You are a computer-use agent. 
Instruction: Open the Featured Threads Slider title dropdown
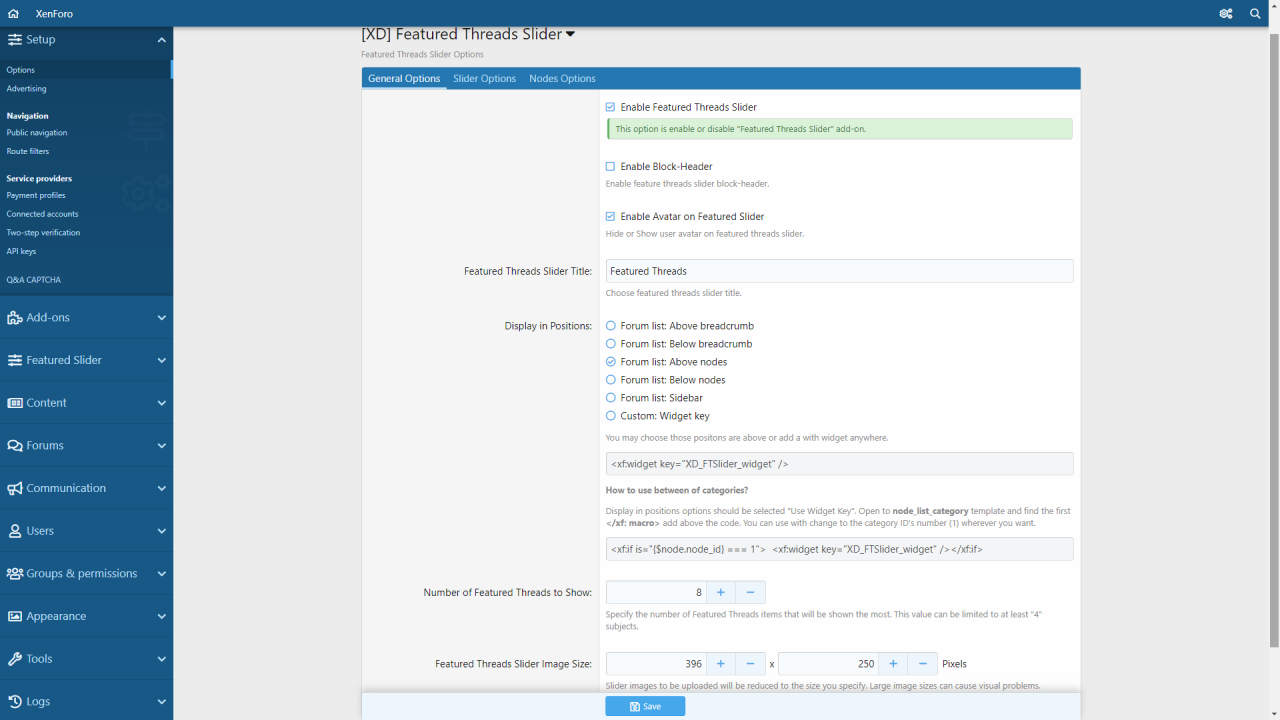click(x=570, y=34)
